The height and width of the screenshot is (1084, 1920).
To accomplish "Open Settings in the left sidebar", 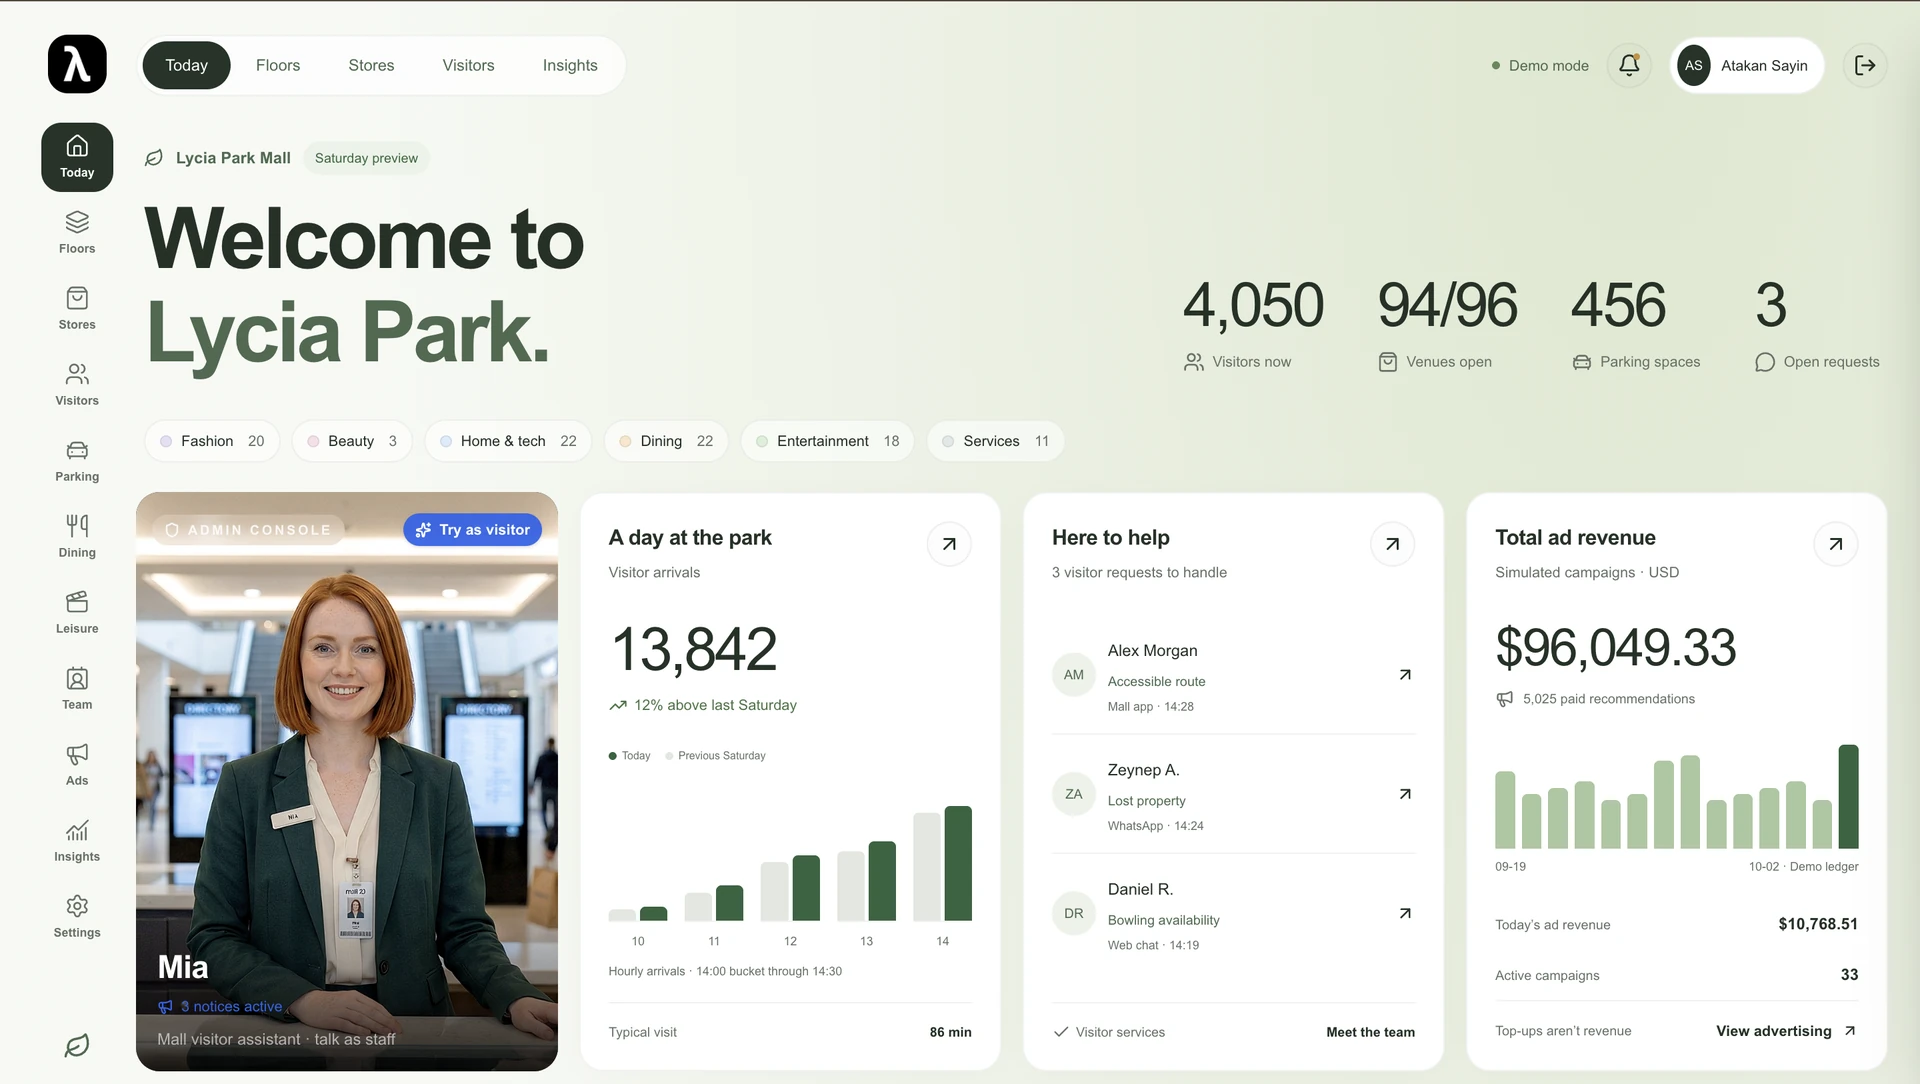I will [x=77, y=916].
